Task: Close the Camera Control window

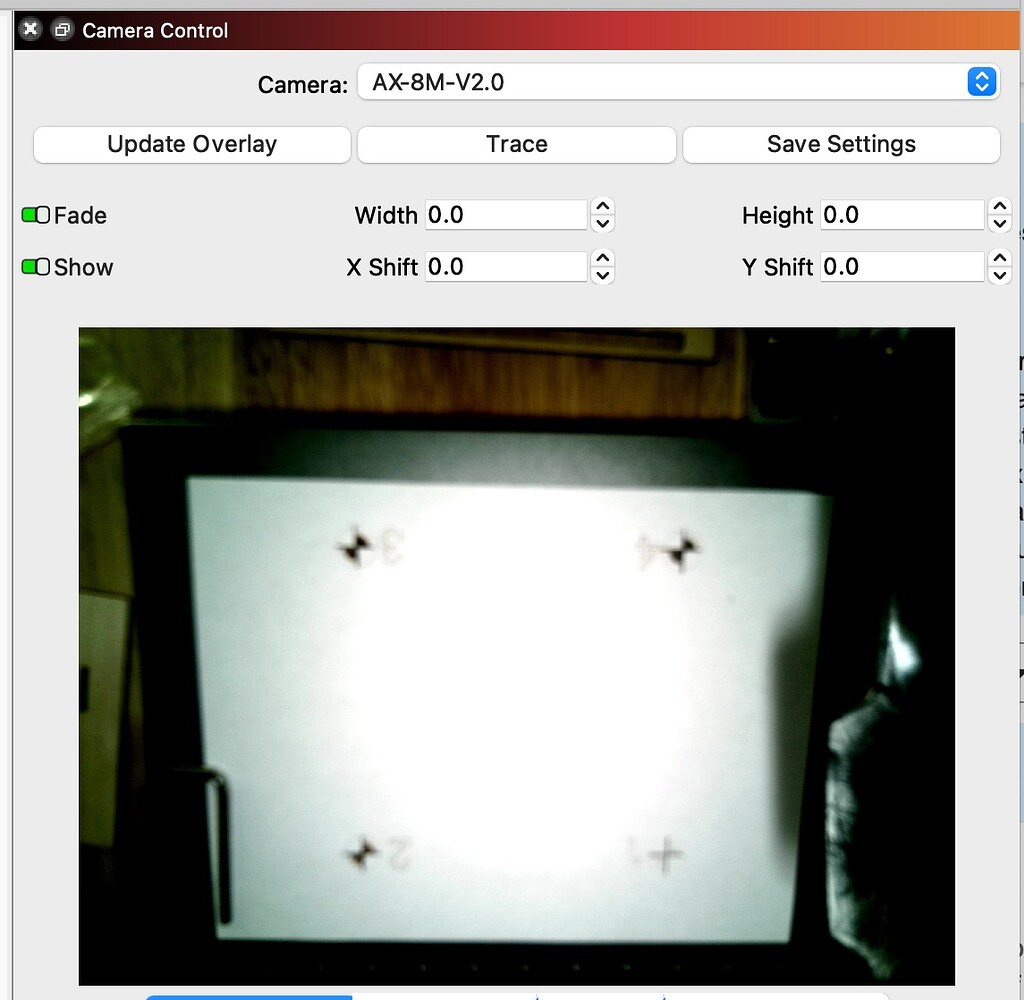Action: (x=29, y=29)
